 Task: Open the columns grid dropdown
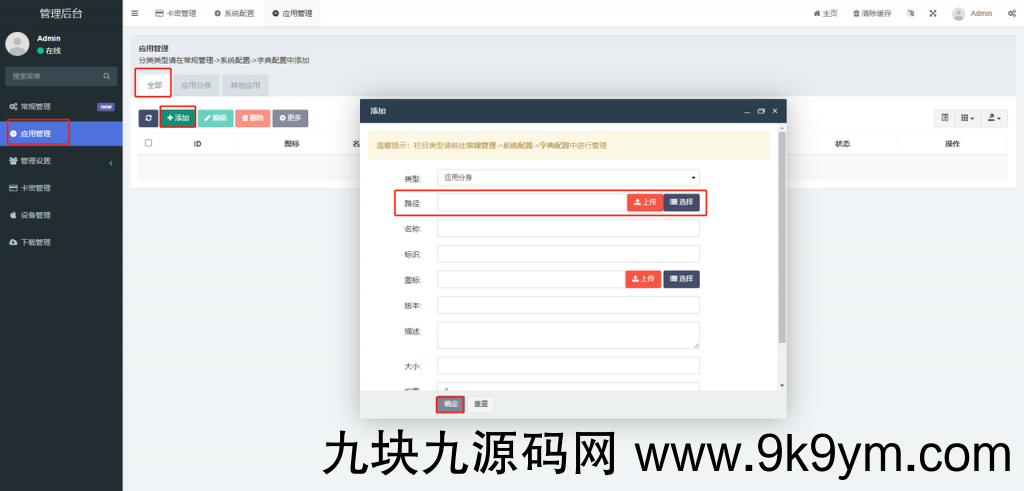click(x=967, y=118)
